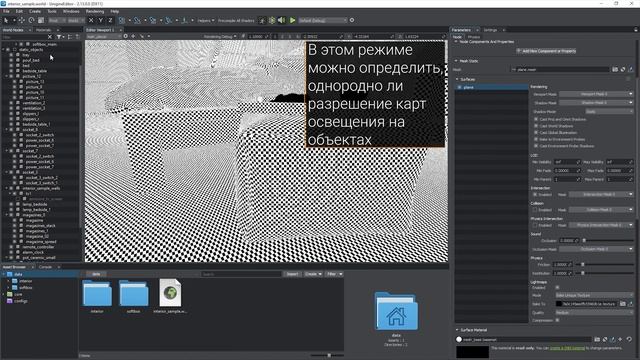Open the Edit menu
This screenshot has width=640, height=360.
point(19,11)
